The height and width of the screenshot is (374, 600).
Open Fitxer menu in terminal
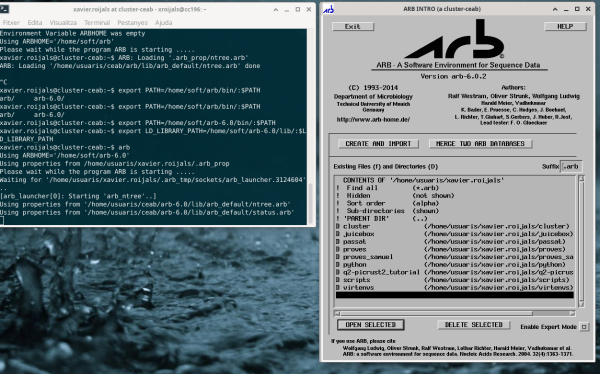pos(11,23)
